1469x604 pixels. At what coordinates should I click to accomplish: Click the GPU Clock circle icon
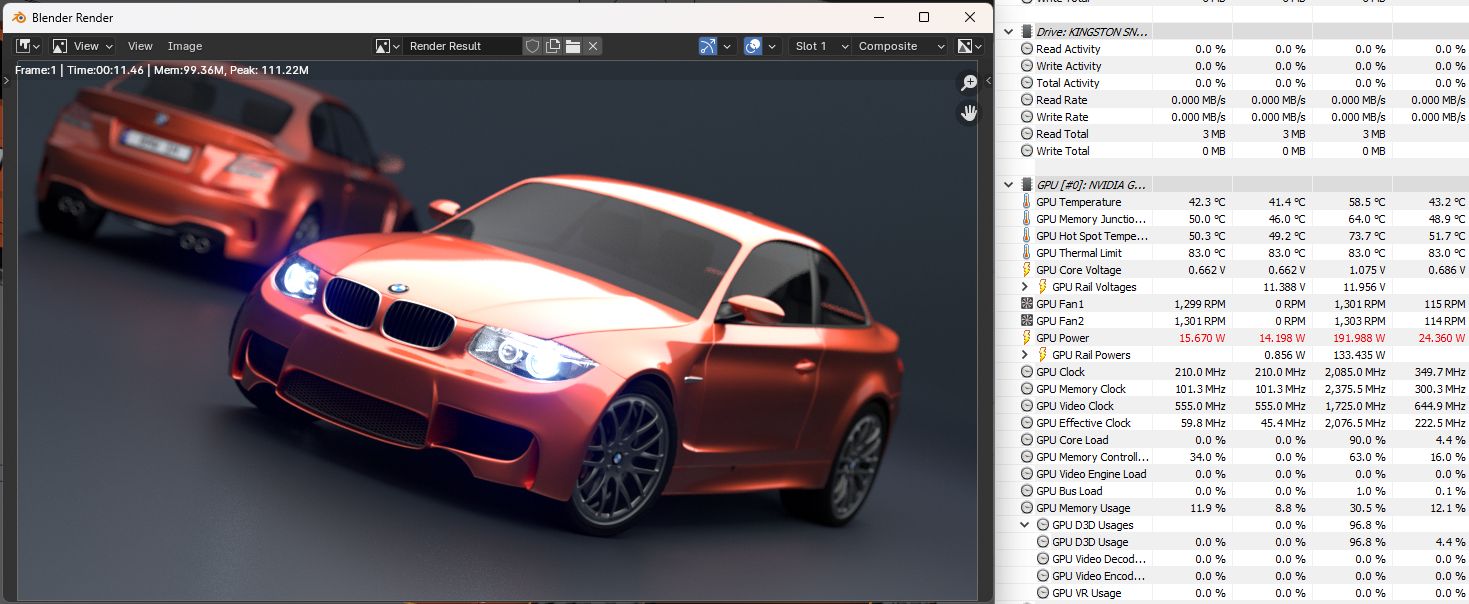click(1027, 372)
